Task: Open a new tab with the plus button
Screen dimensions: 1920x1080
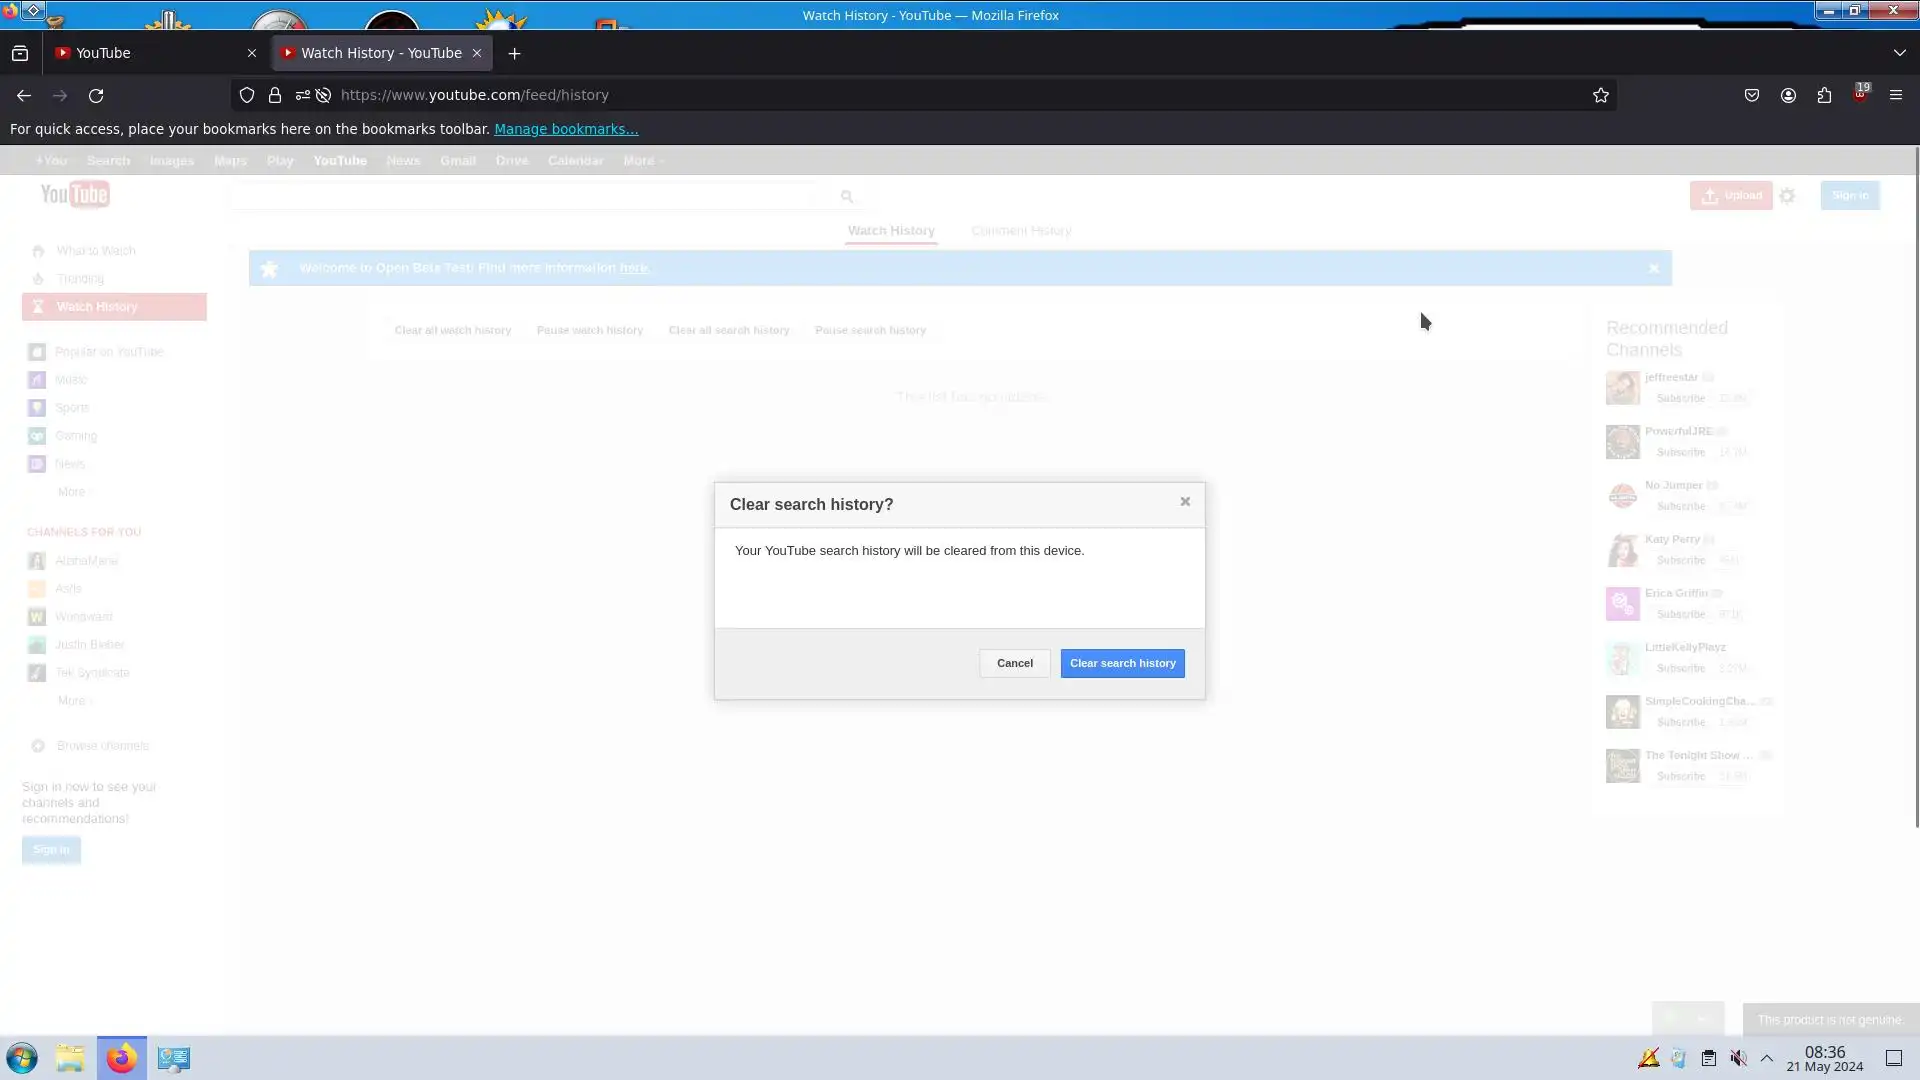Action: pos(515,53)
